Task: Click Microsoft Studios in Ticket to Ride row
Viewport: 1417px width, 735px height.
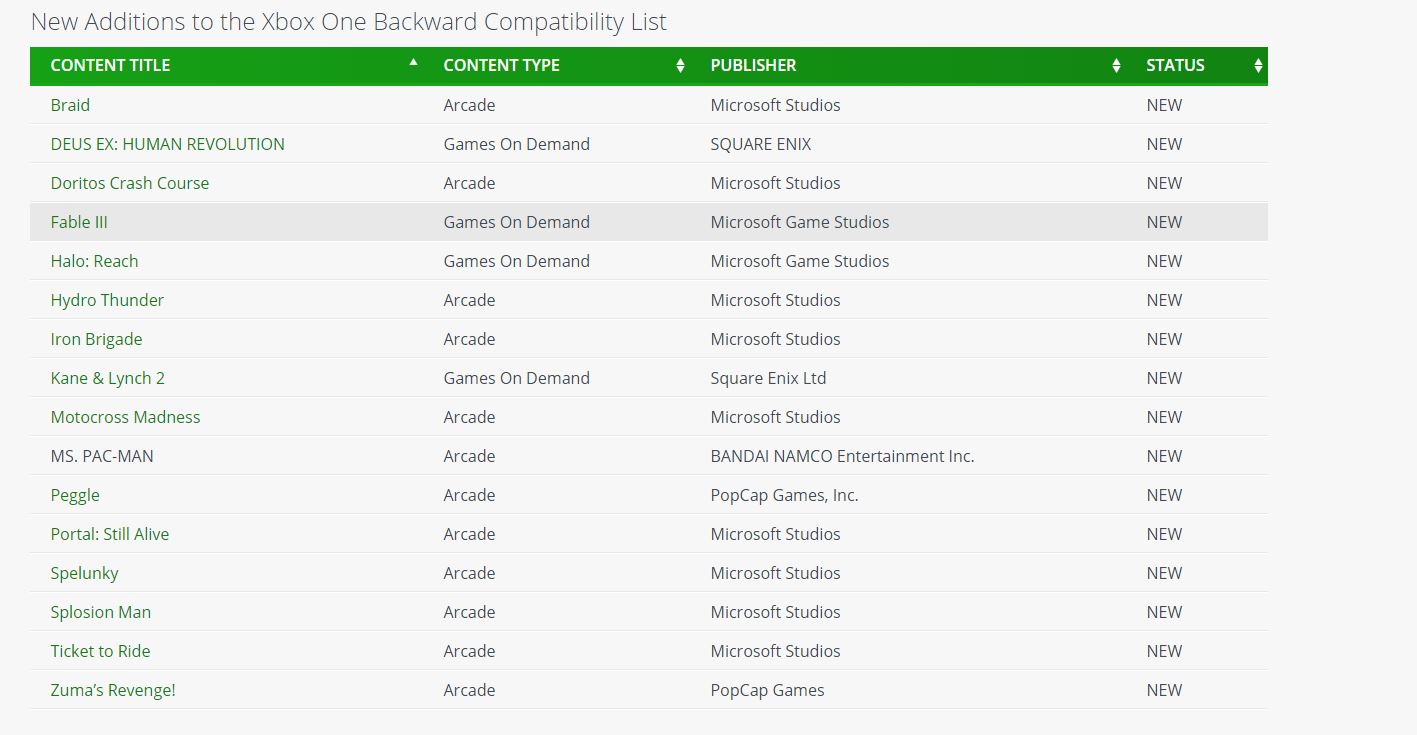Action: click(x=775, y=651)
